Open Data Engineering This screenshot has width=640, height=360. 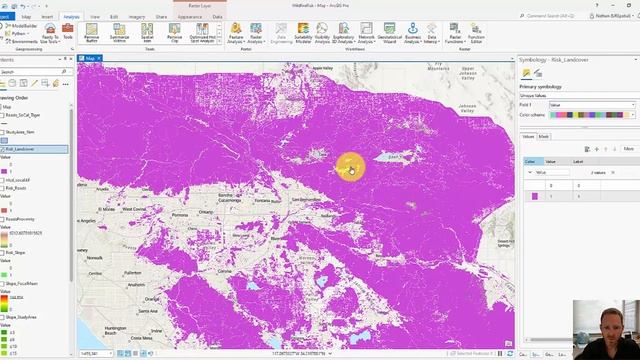[281, 33]
